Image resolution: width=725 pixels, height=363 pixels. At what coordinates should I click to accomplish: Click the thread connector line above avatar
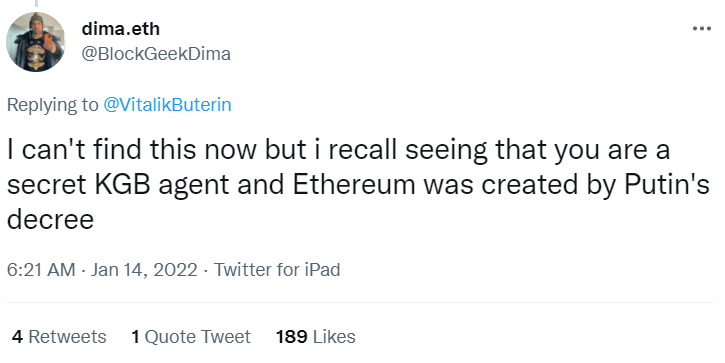tap(36, 3)
